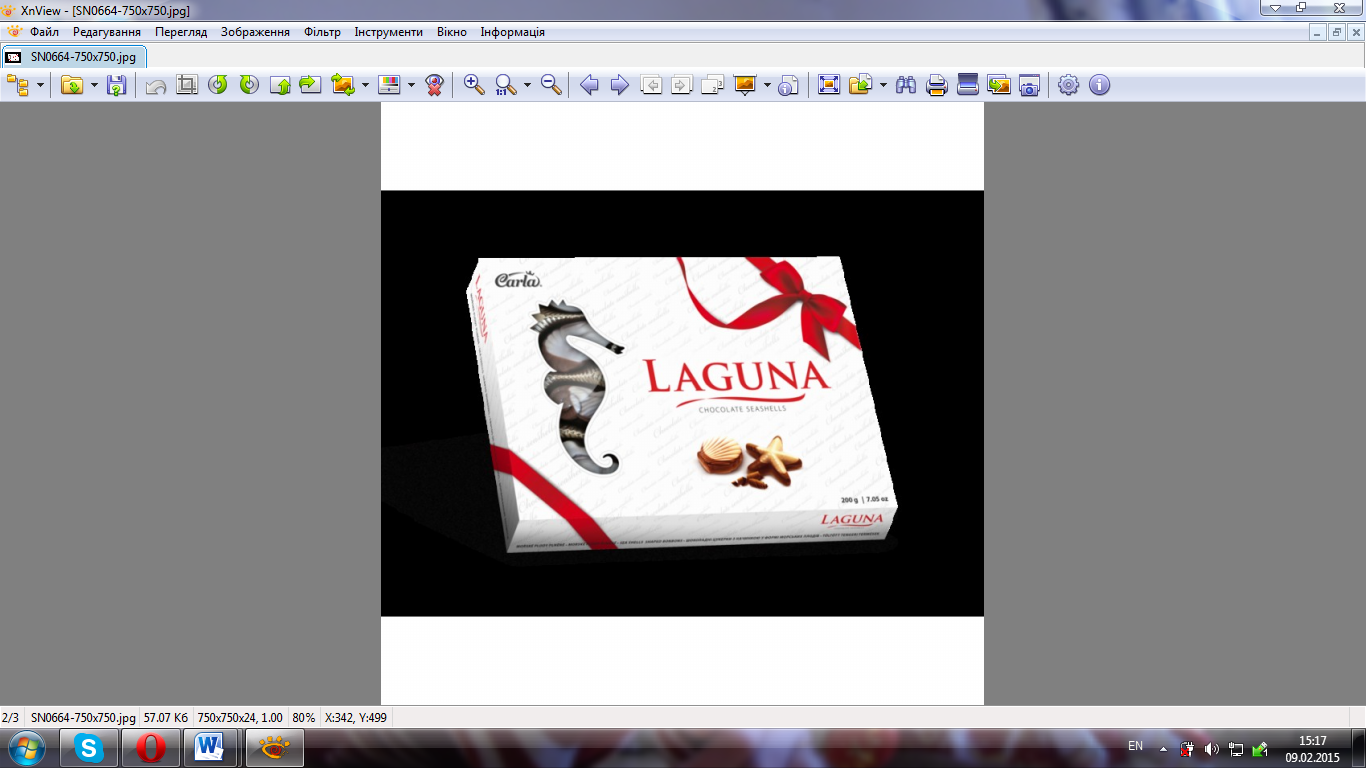Viewport: 1366px width, 768px height.
Task: Open the color adjustment icon
Action: [389, 85]
